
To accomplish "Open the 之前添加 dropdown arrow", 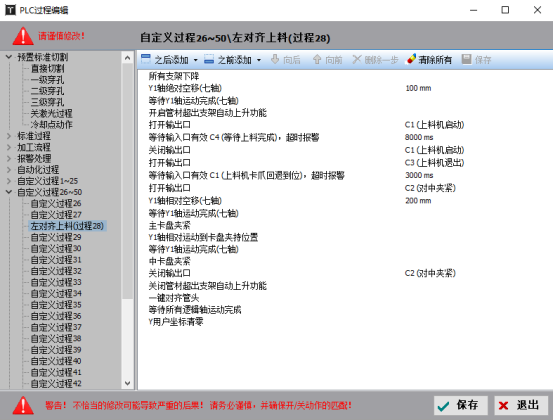I will (x=259, y=60).
